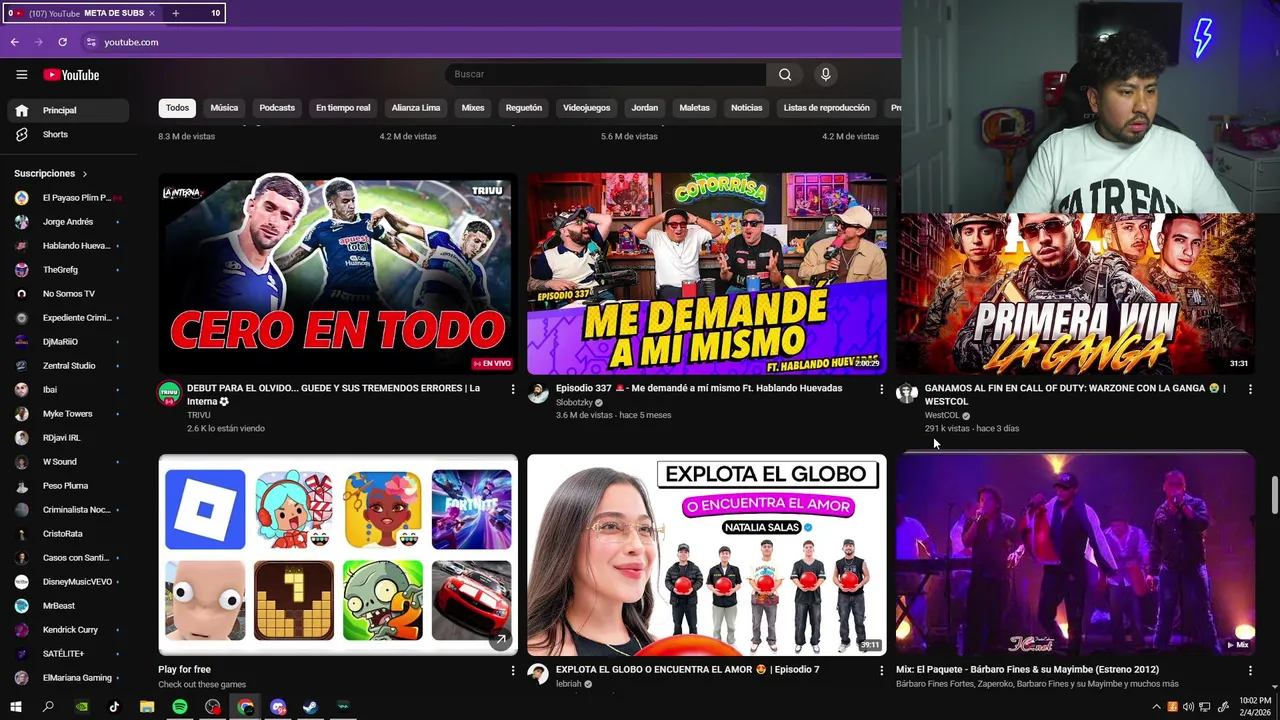Click the page vertical scrollbar thumb

tap(1274, 496)
